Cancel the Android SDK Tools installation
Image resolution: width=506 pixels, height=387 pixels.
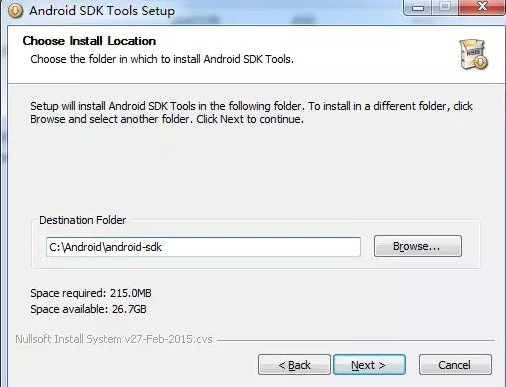click(x=455, y=365)
